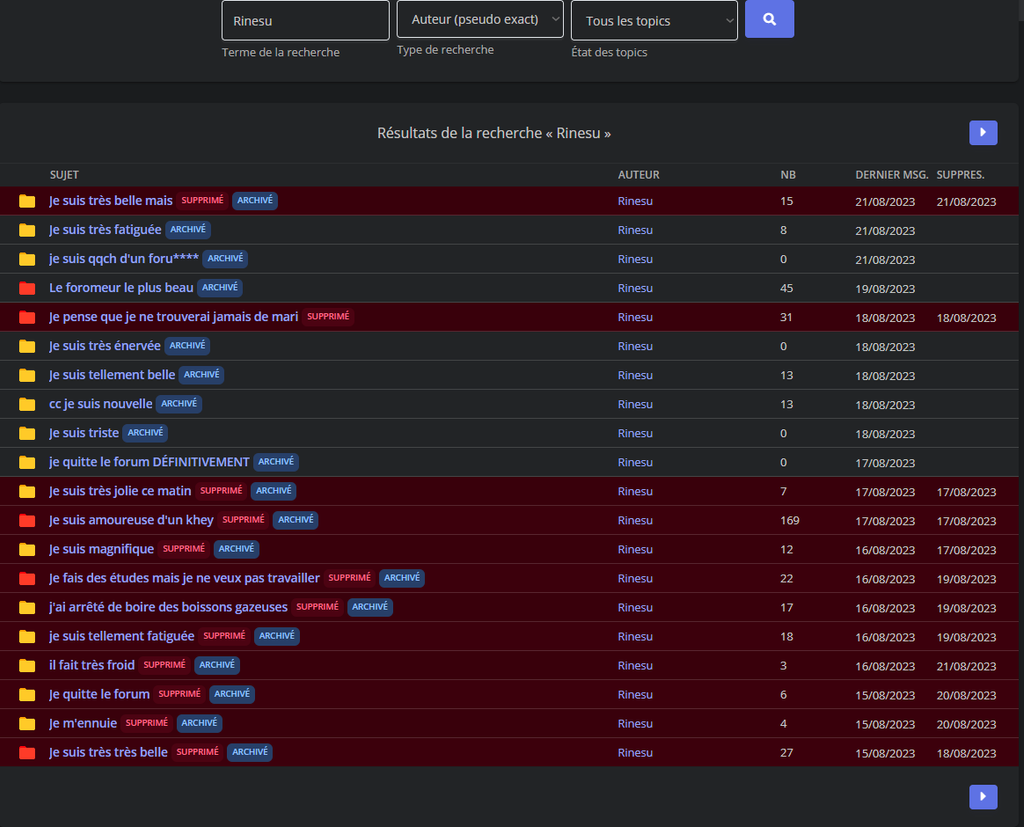The width and height of the screenshot is (1024, 827).
Task: Click the 'ARCHIVÉ' badge on 'Je suis très énervée'
Action: click(x=187, y=346)
